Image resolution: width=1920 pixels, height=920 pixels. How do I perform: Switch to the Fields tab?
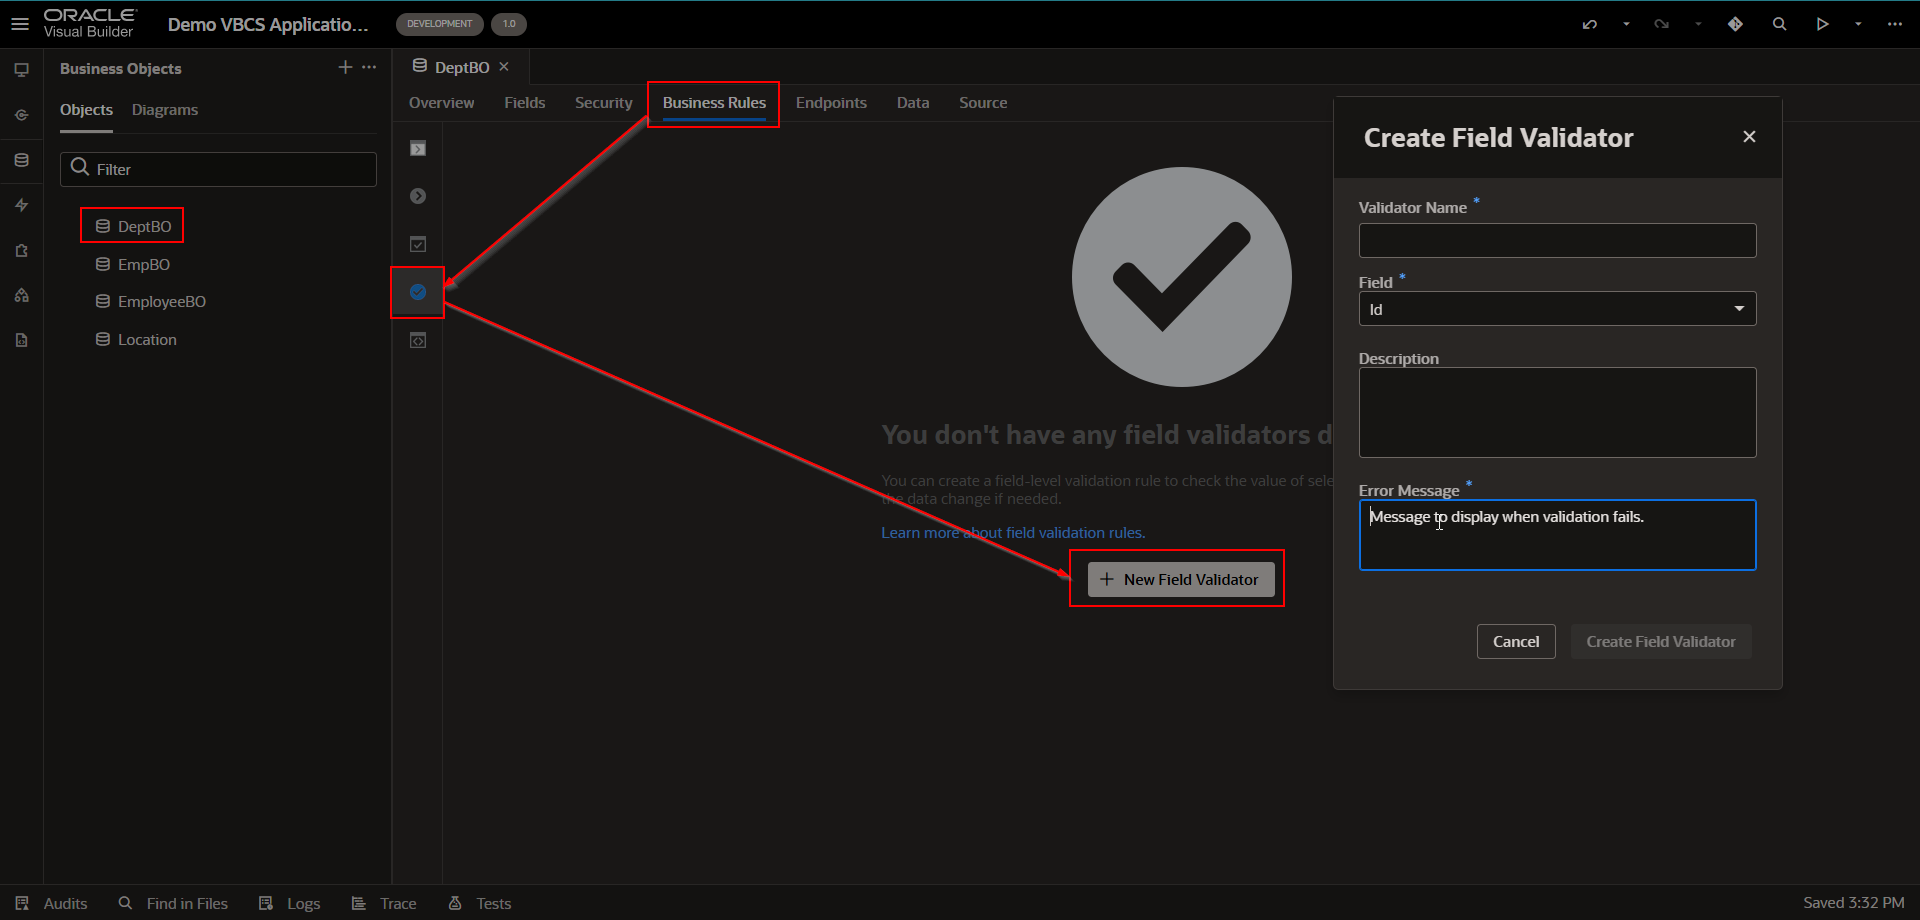point(524,103)
